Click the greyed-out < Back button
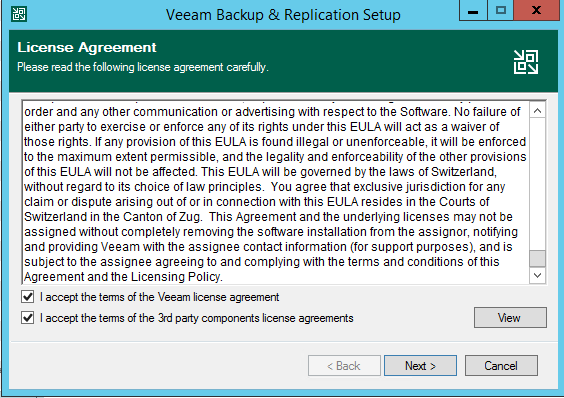 [x=344, y=366]
